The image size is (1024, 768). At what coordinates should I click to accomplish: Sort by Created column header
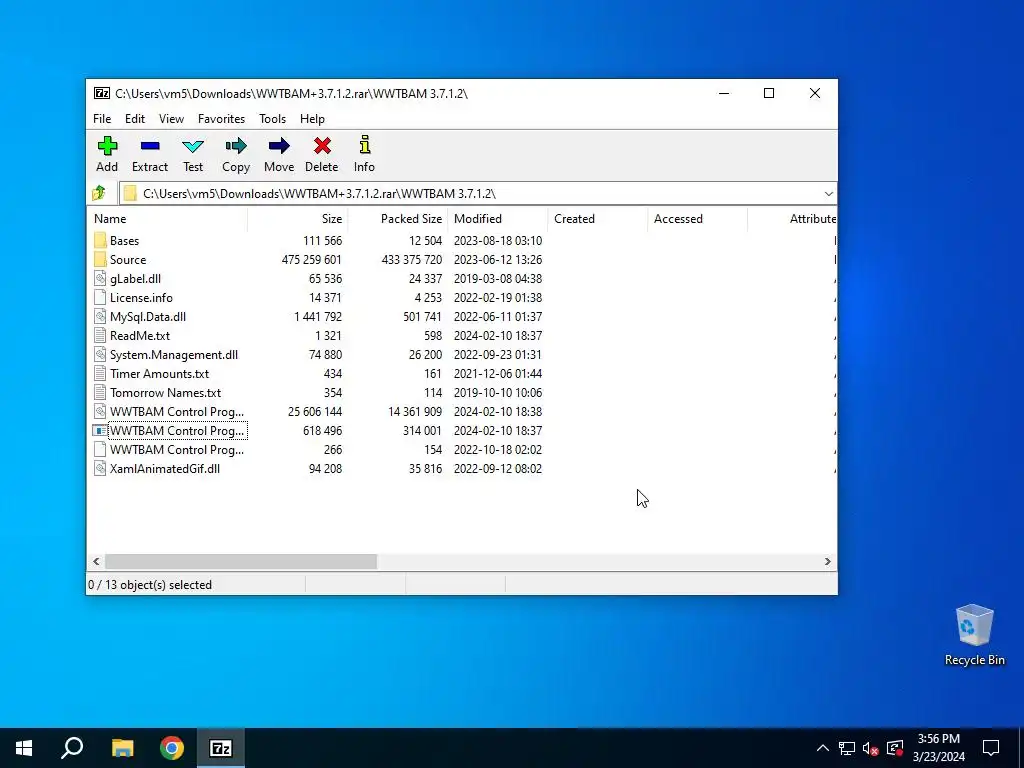click(x=598, y=219)
